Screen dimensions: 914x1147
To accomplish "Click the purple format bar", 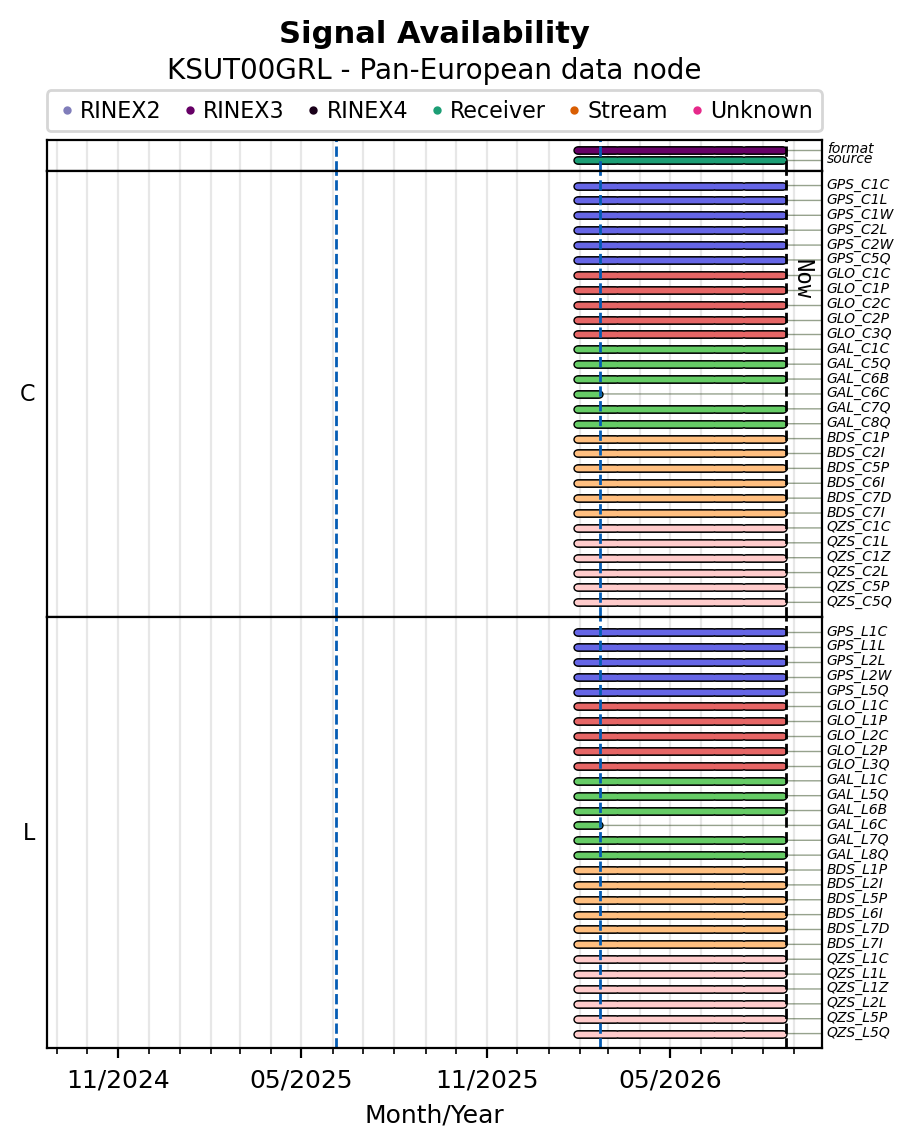I will pos(681,151).
